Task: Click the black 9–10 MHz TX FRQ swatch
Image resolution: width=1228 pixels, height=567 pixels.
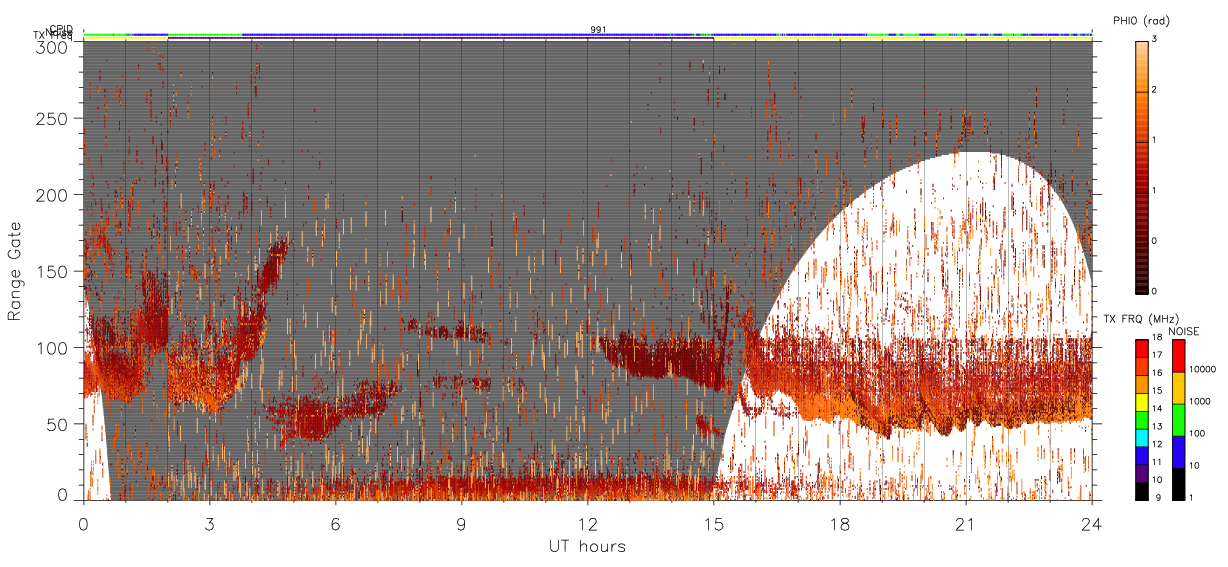Action: [x=1141, y=491]
